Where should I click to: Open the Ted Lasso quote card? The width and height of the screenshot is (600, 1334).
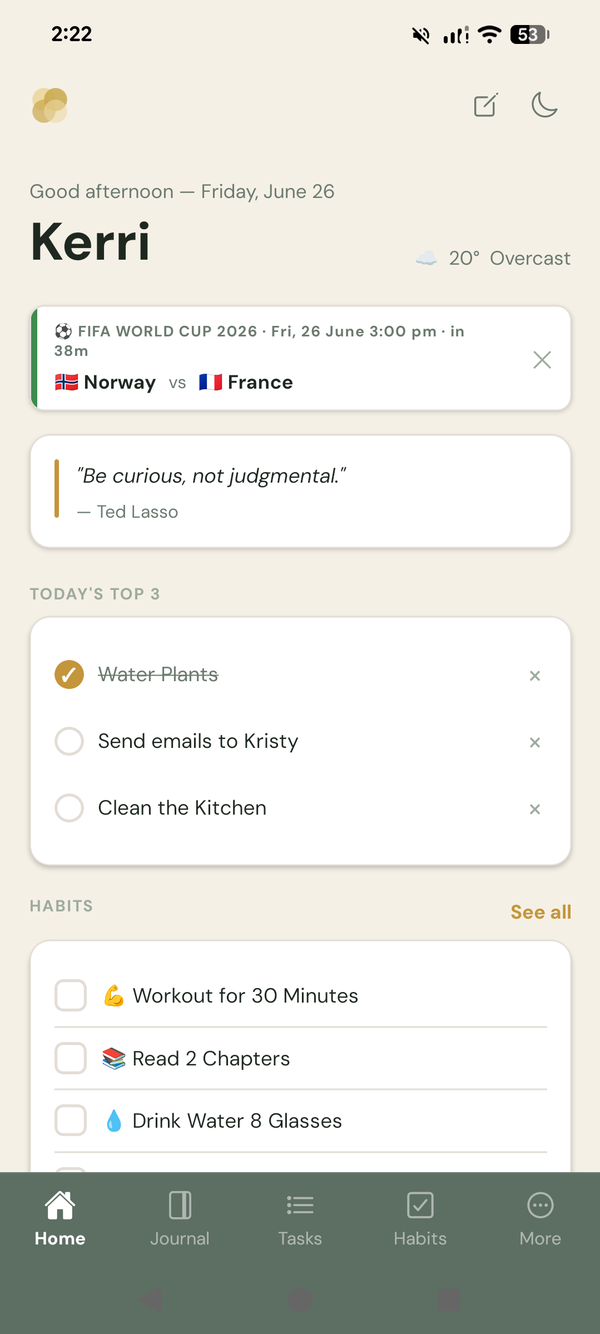click(300, 491)
